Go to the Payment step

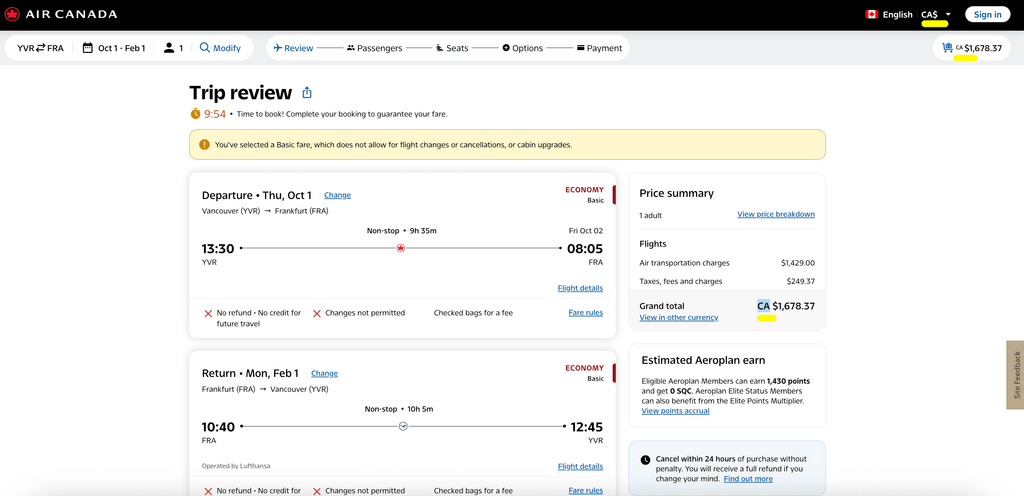599,48
